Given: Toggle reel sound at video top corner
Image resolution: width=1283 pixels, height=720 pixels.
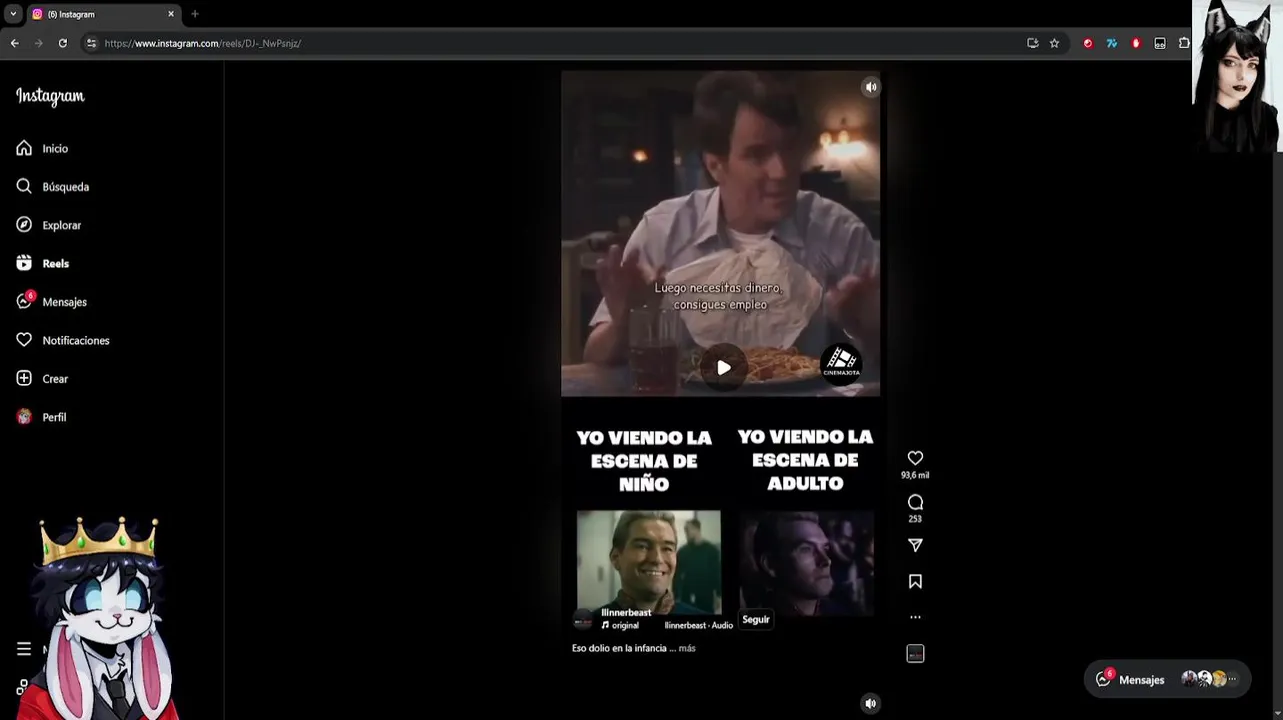Looking at the screenshot, I should (x=870, y=87).
